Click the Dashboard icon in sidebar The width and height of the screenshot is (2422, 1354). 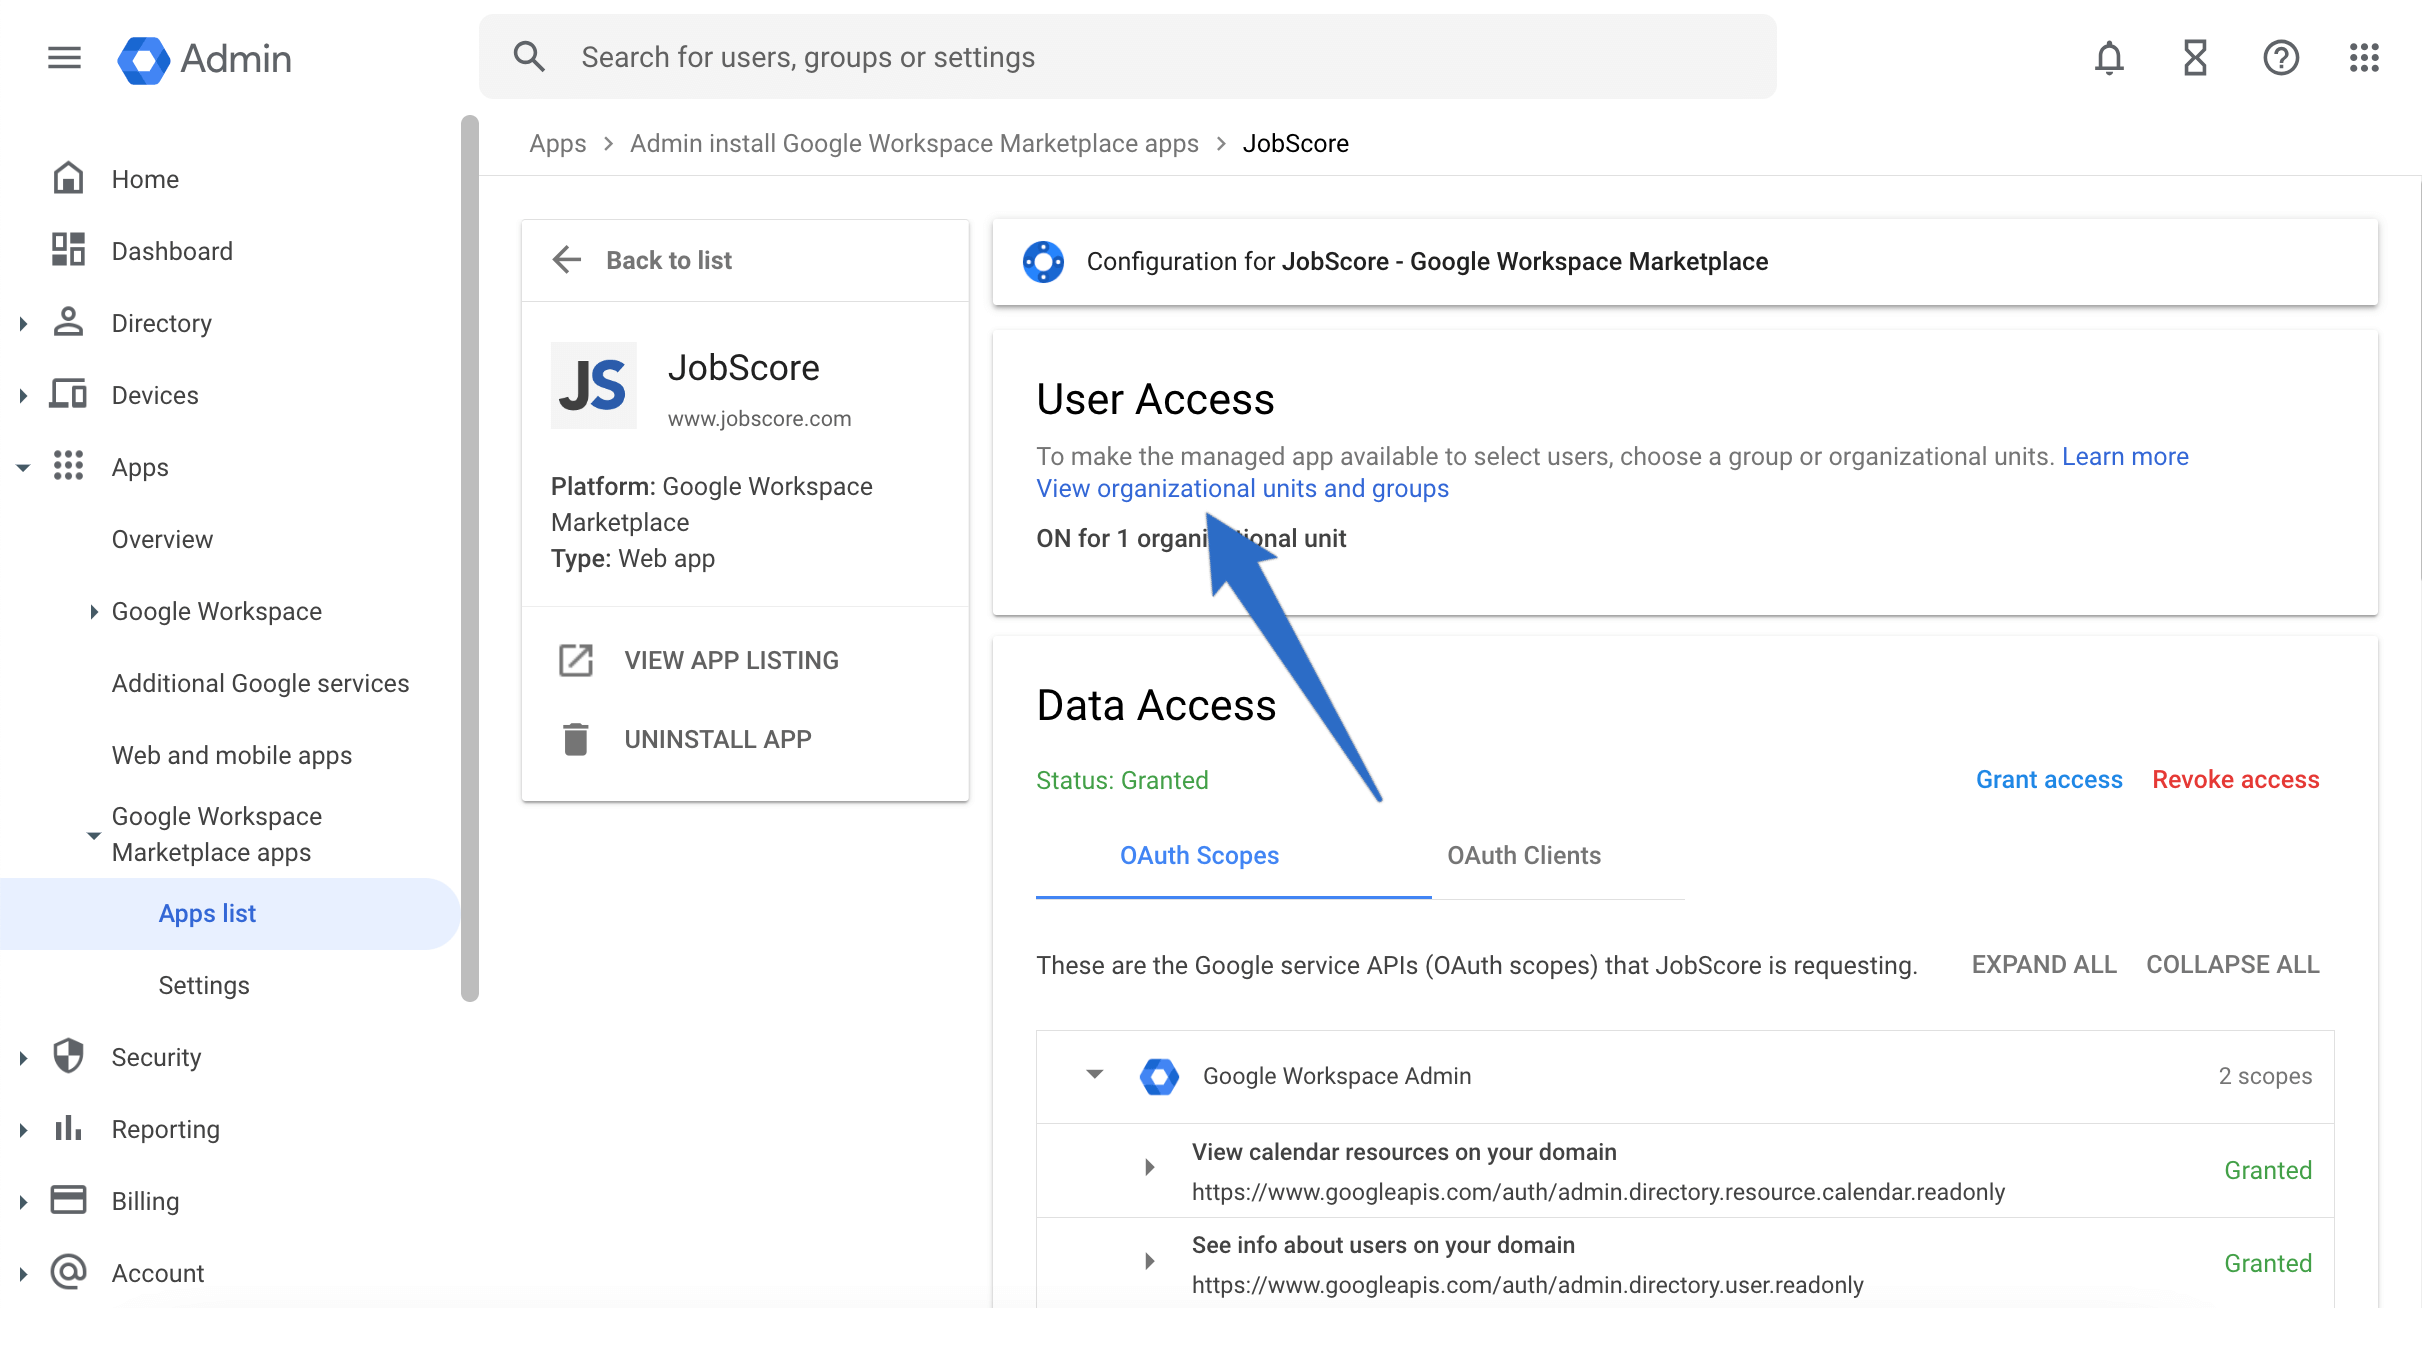[68, 250]
